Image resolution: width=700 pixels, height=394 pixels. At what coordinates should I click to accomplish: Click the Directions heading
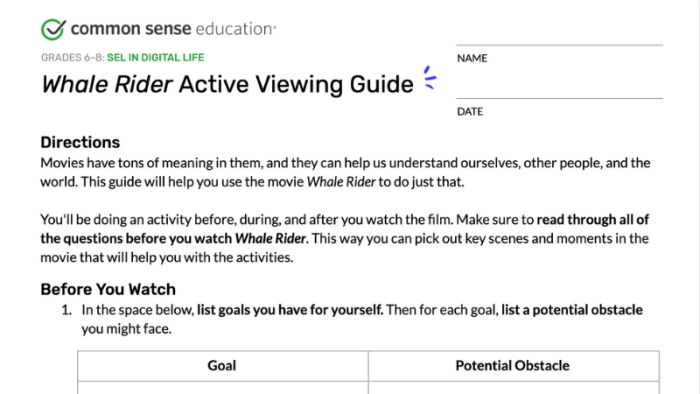click(80, 142)
